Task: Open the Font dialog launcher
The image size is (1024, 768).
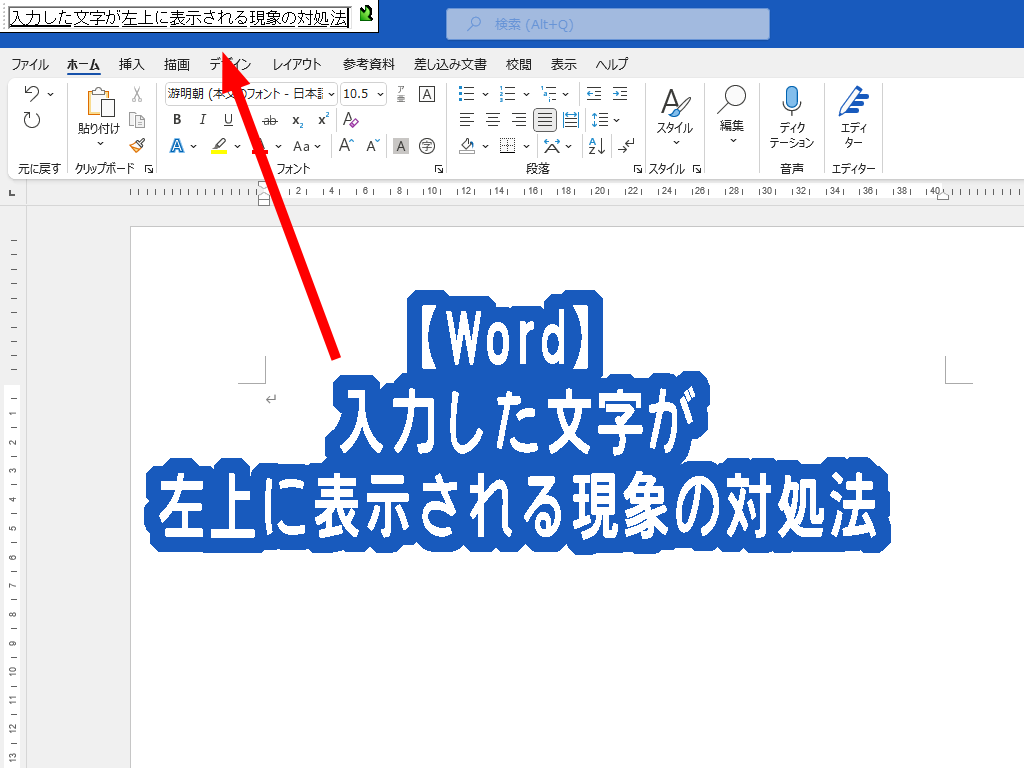Action: point(439,169)
